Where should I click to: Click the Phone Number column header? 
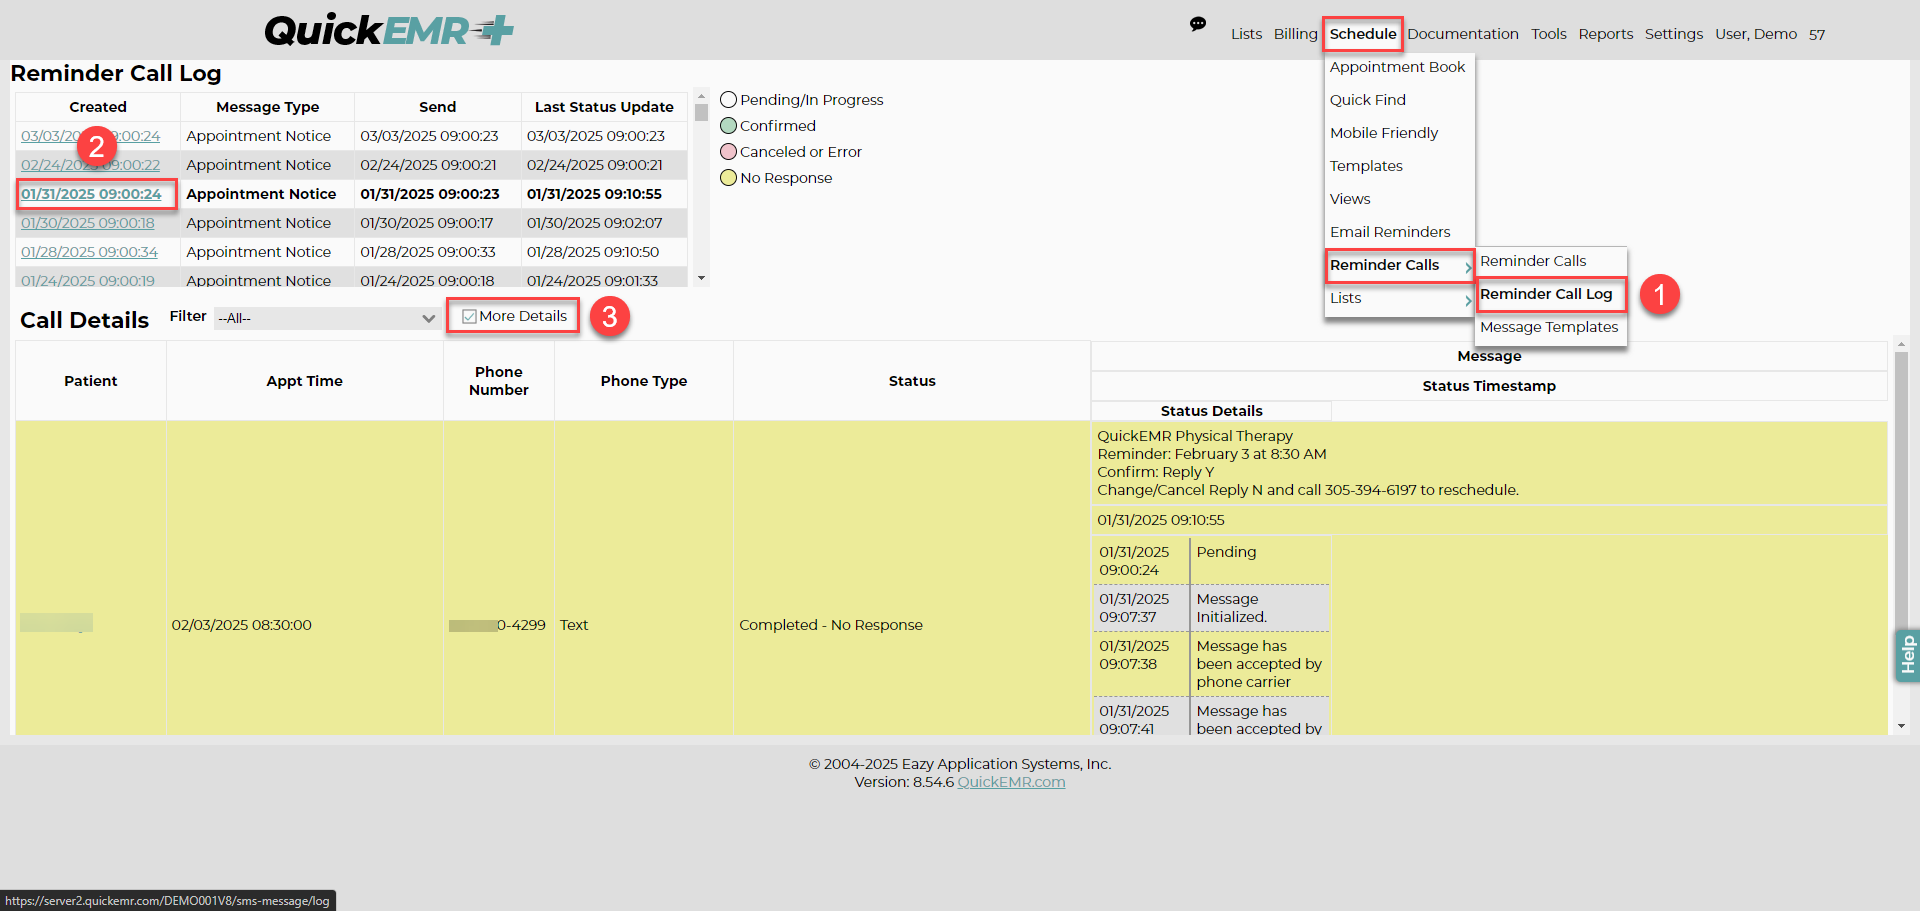coord(498,381)
